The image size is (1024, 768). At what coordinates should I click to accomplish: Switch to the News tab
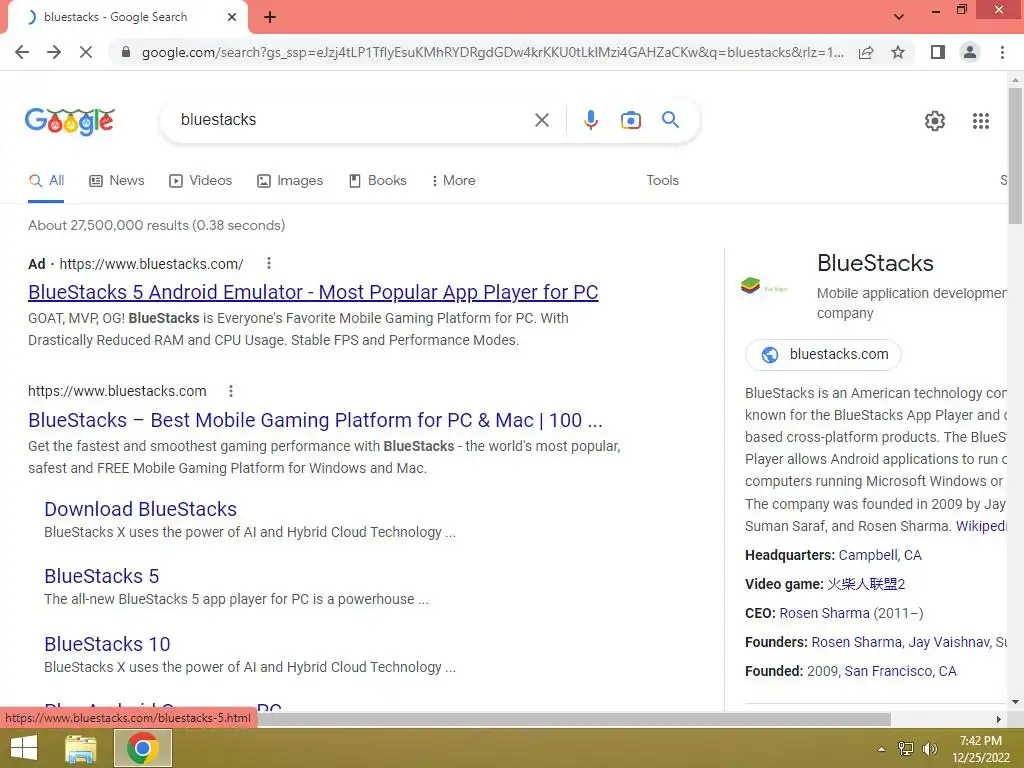click(x=117, y=181)
